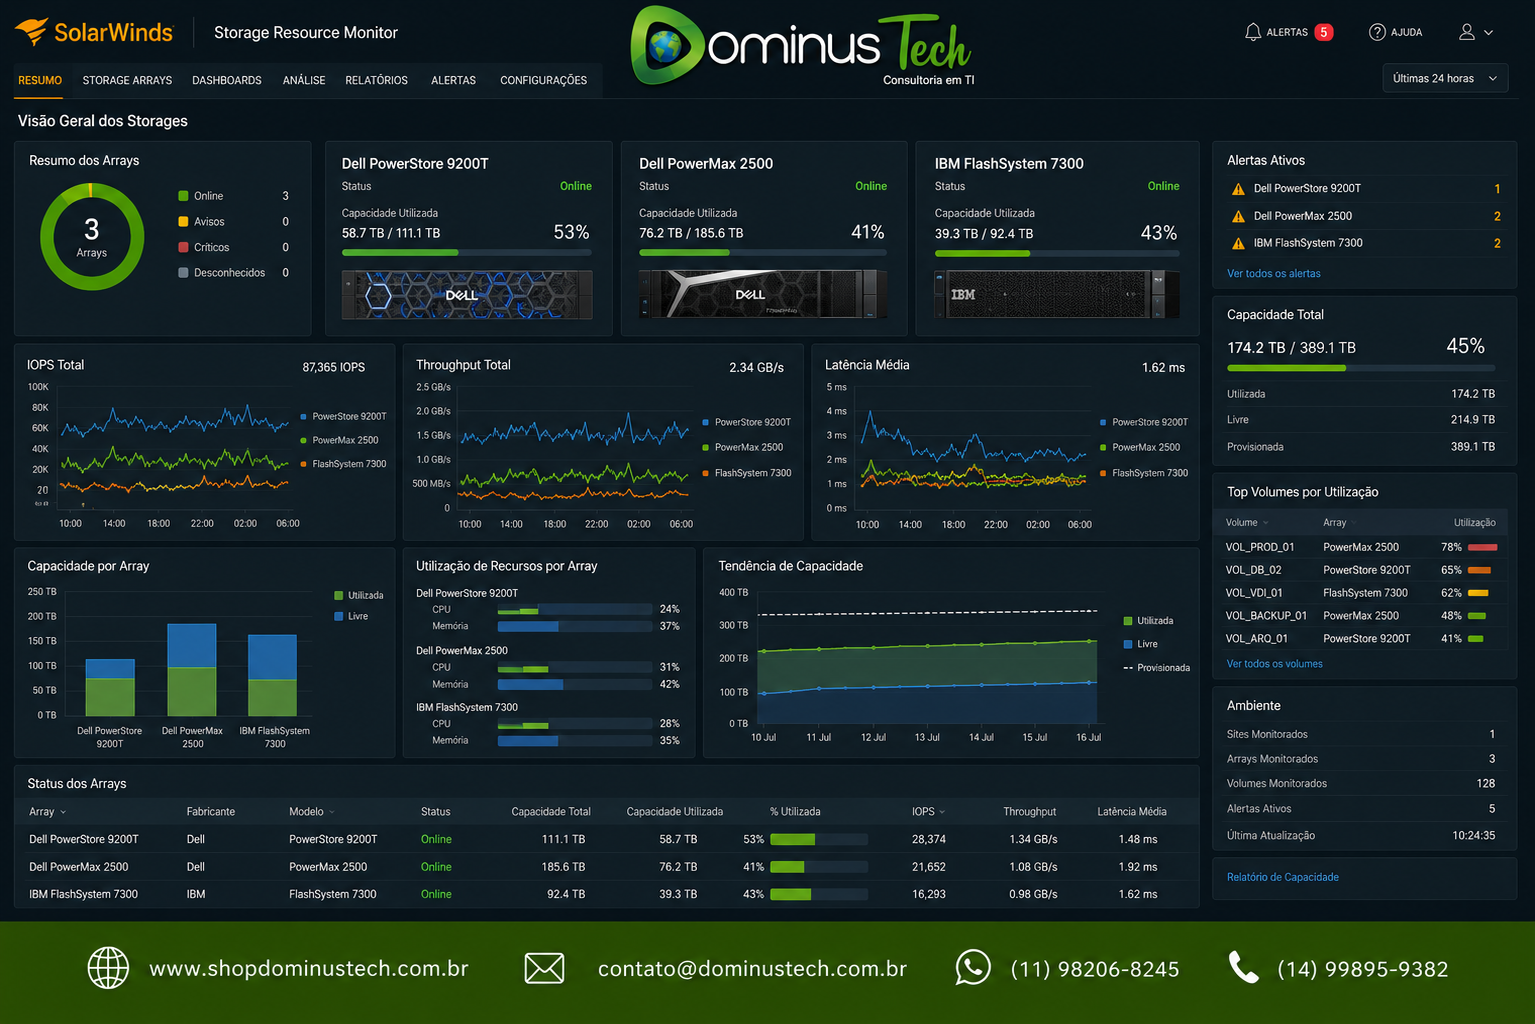Click the Criticos red legend square
Screen dimensions: 1535x1024
183,247
